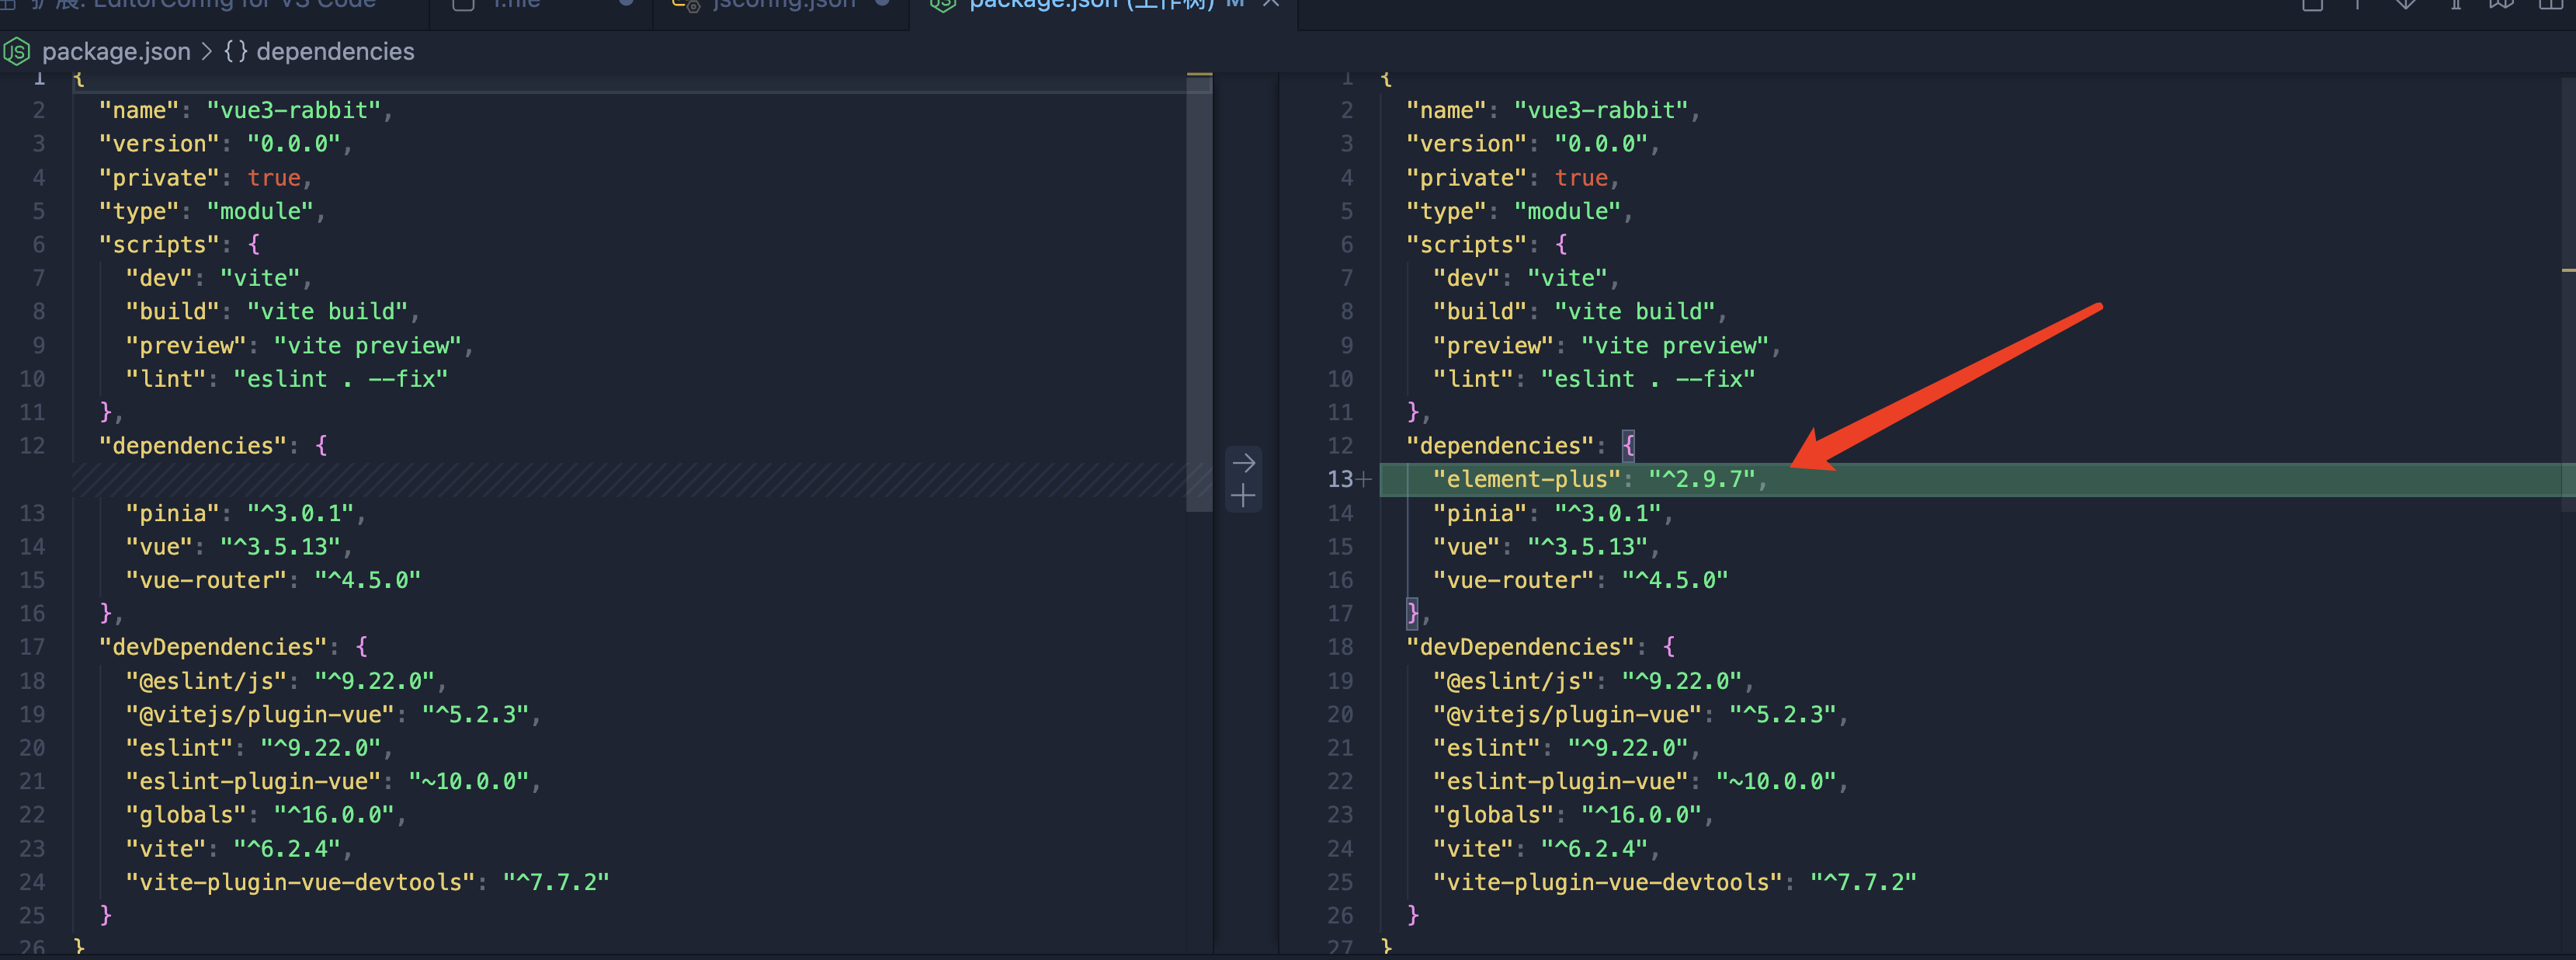Open the package.json breadcrumb dropdown

pos(115,51)
